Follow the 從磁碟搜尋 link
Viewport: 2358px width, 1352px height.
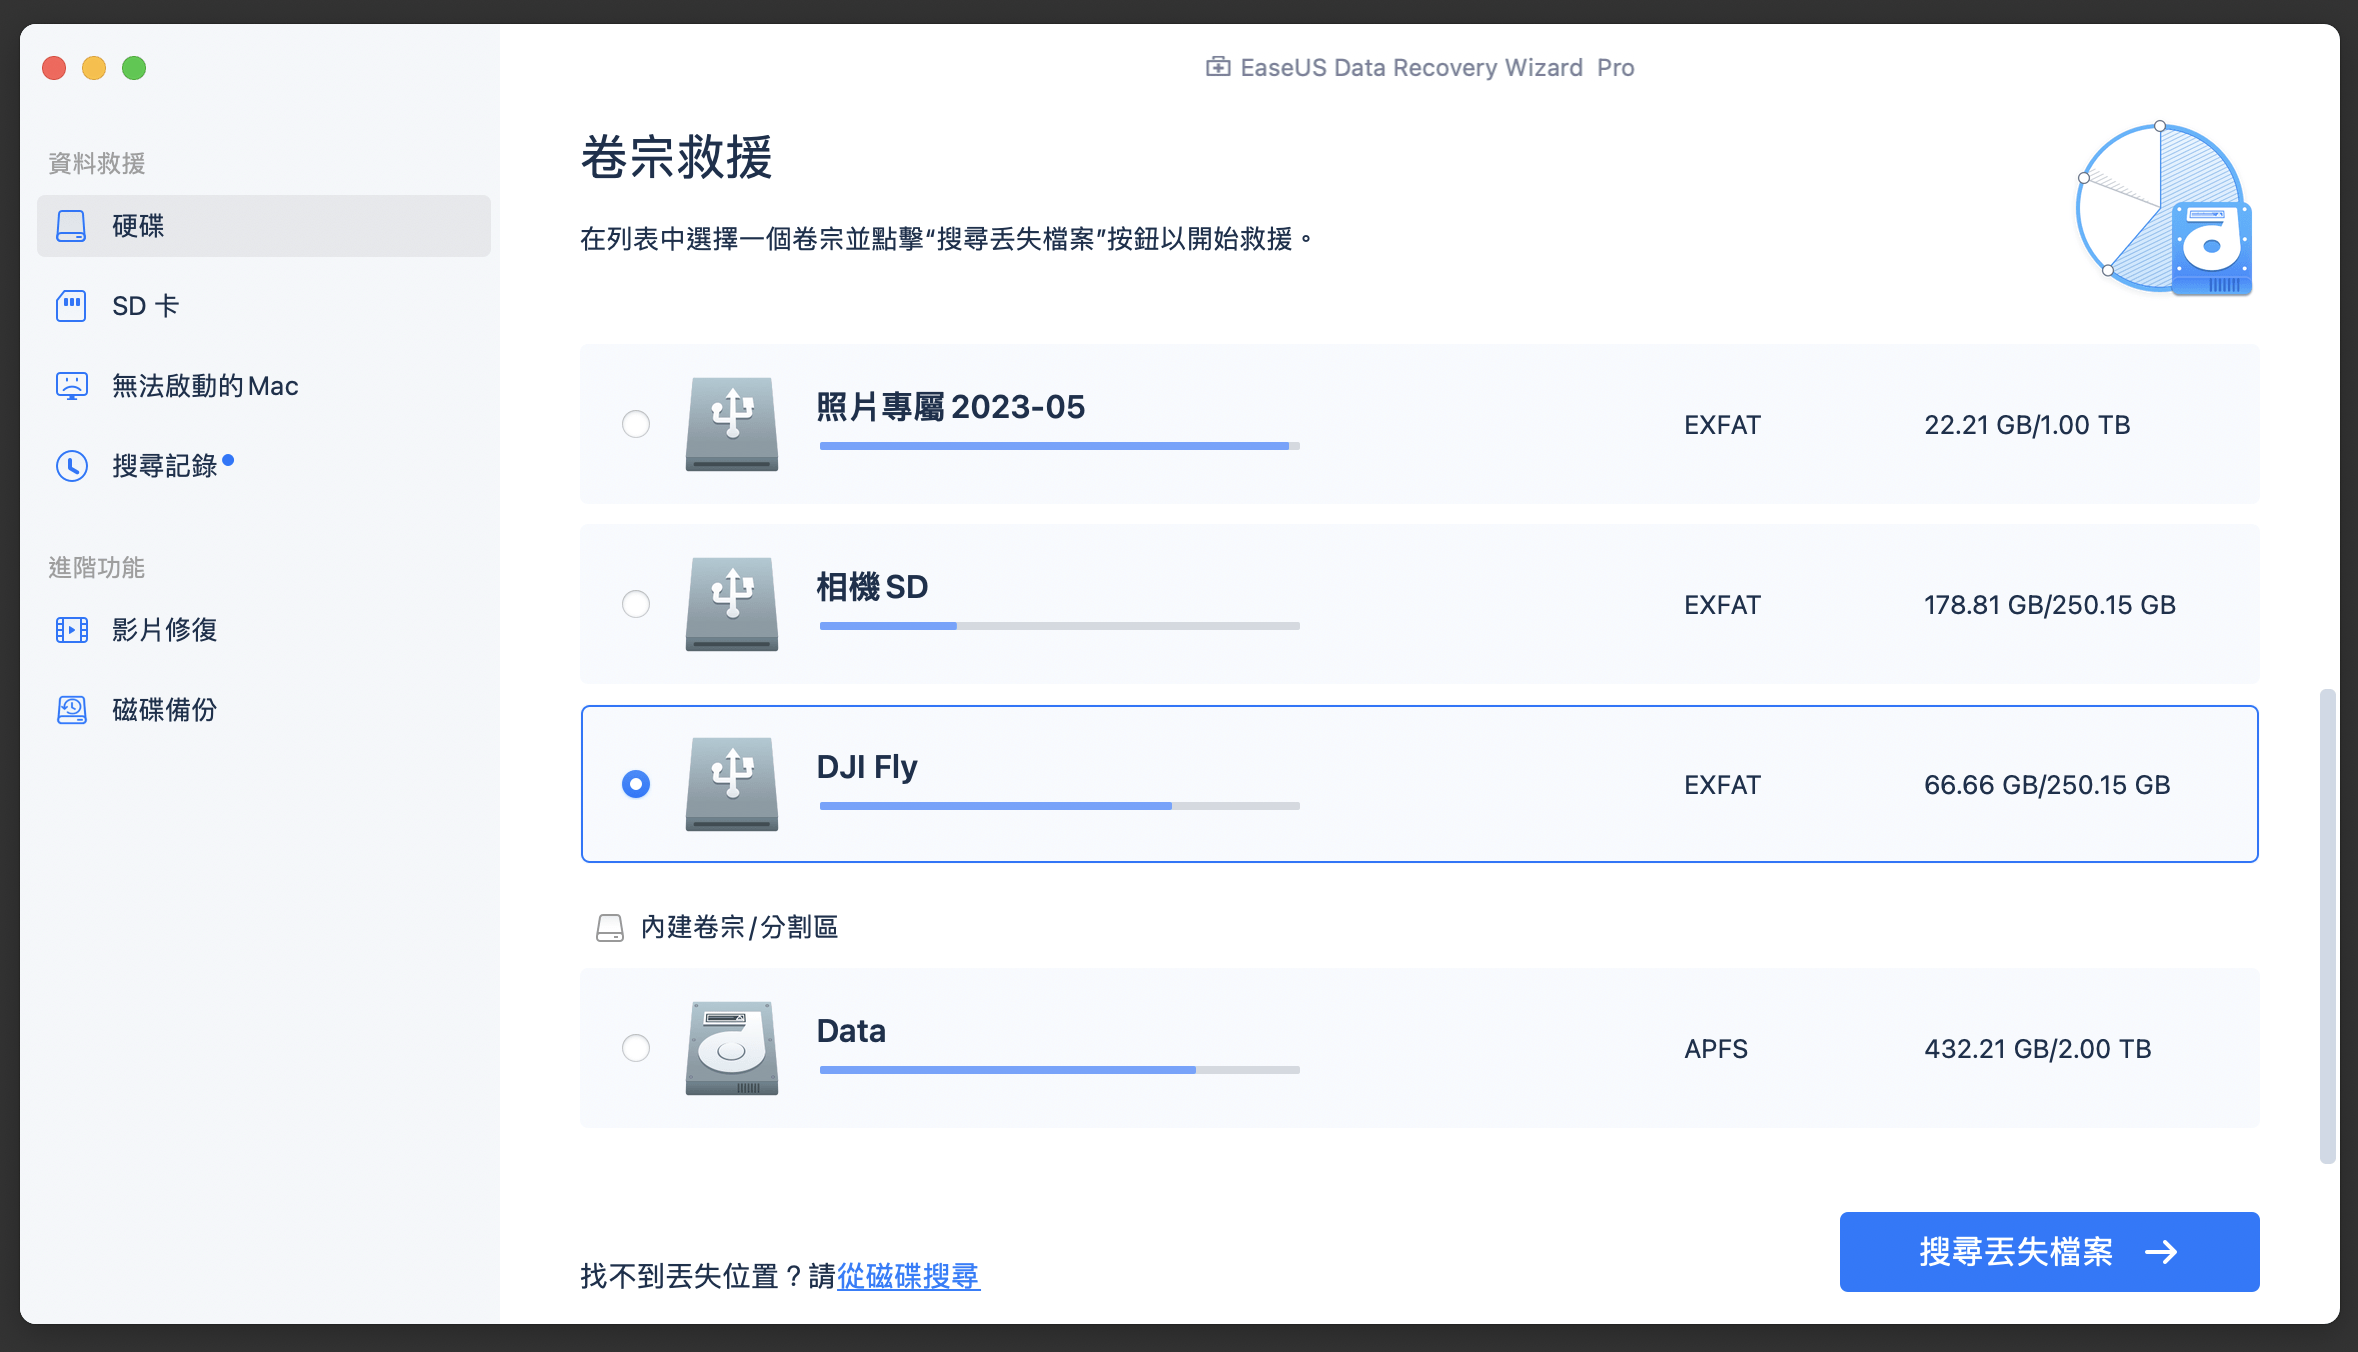[908, 1276]
